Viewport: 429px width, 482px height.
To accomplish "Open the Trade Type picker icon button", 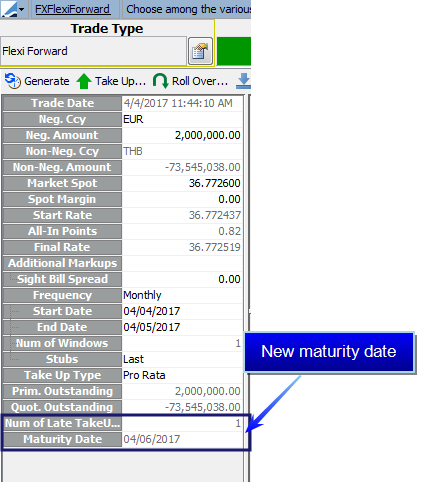I will pyautogui.click(x=200, y=51).
